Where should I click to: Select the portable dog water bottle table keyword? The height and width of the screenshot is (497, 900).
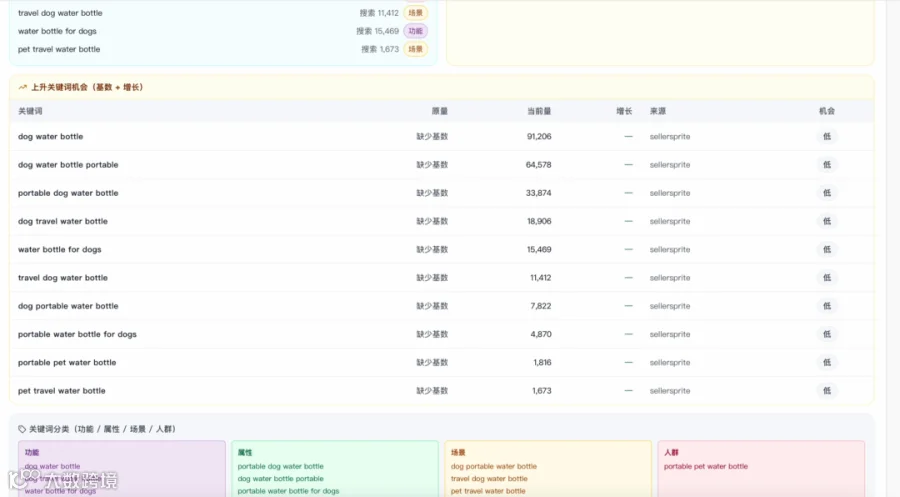tap(68, 193)
